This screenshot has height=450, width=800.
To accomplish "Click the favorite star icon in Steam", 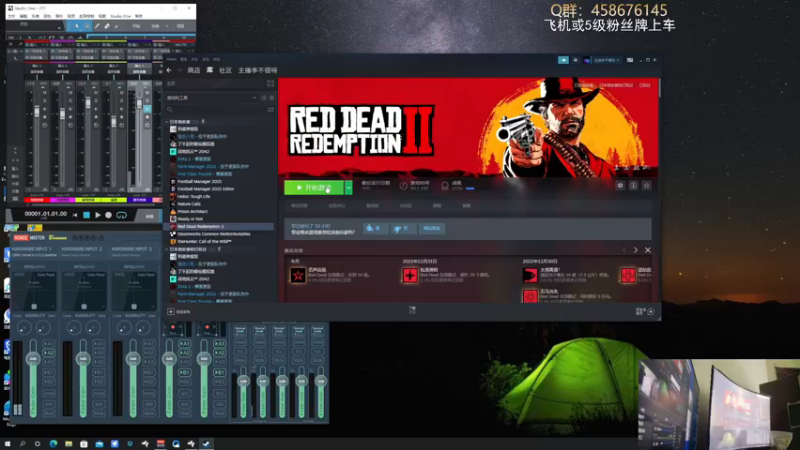I will pyautogui.click(x=646, y=186).
